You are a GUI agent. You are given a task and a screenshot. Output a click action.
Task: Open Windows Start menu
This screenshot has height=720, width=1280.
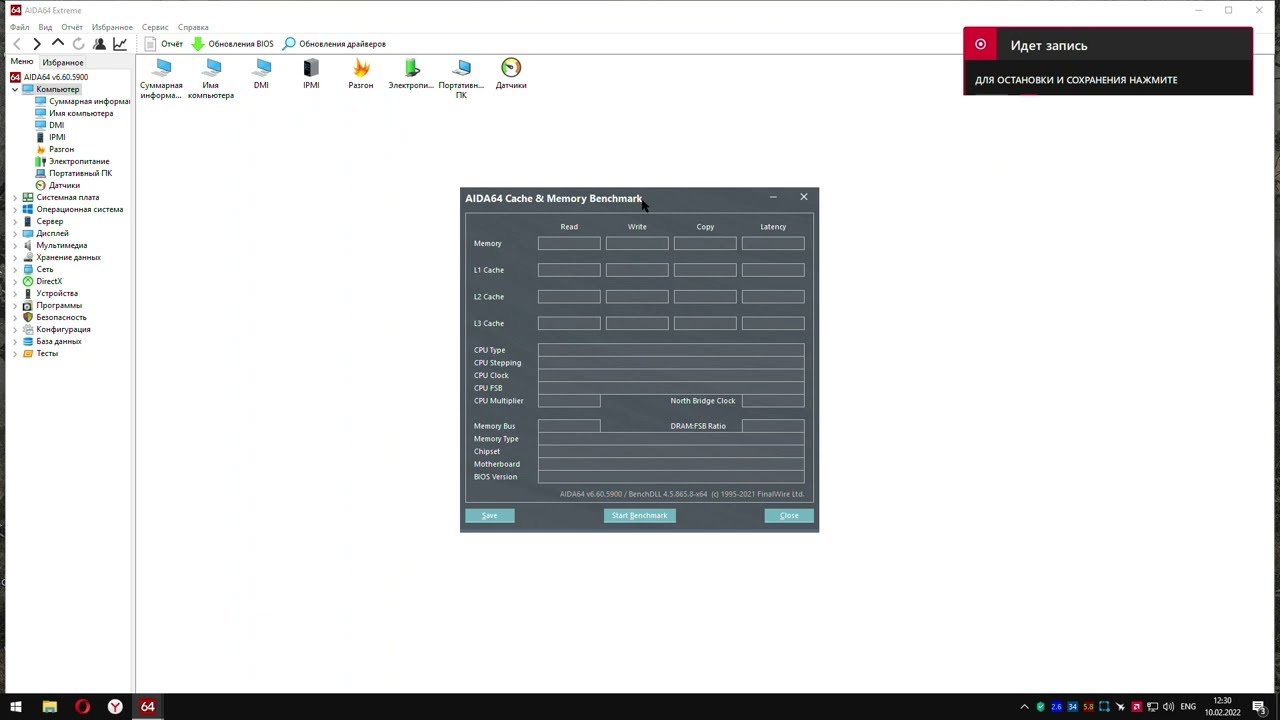pyautogui.click(x=16, y=707)
